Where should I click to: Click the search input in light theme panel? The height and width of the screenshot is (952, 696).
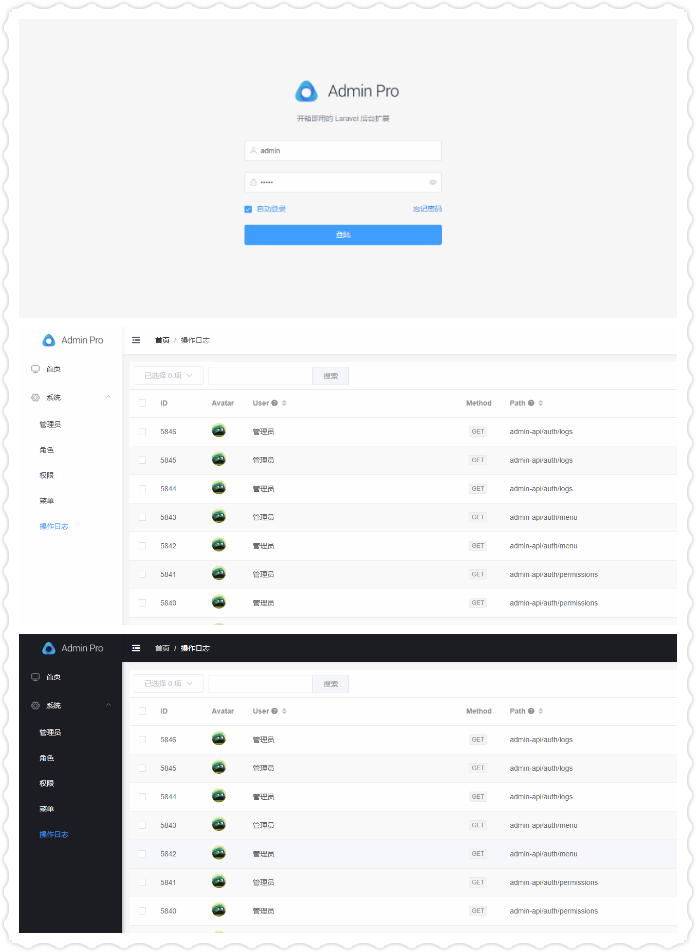click(x=261, y=376)
